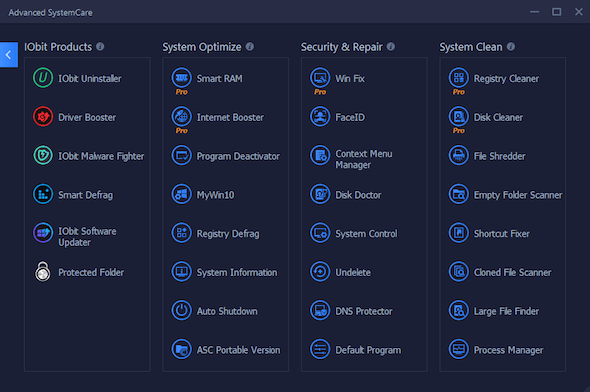This screenshot has height=392, width=590.
Task: Open the Large File Finder icon
Action: [458, 310]
